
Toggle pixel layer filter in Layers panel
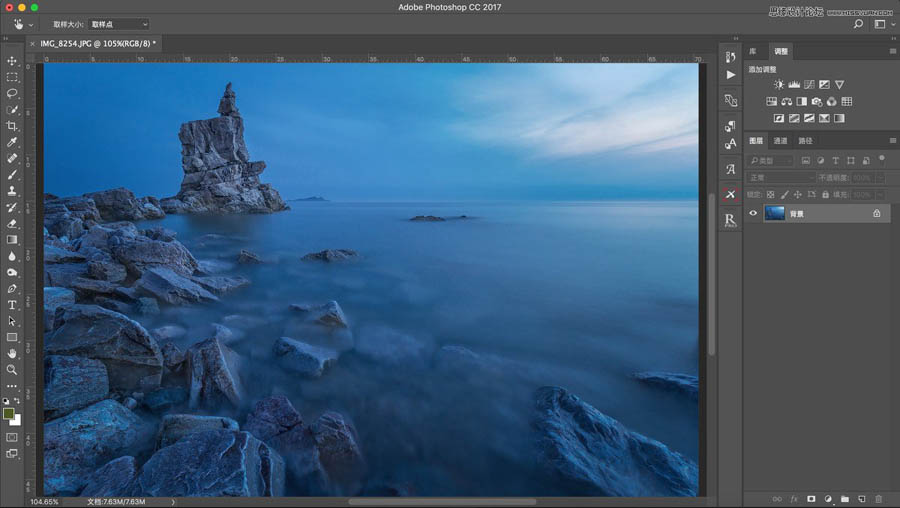pos(806,161)
